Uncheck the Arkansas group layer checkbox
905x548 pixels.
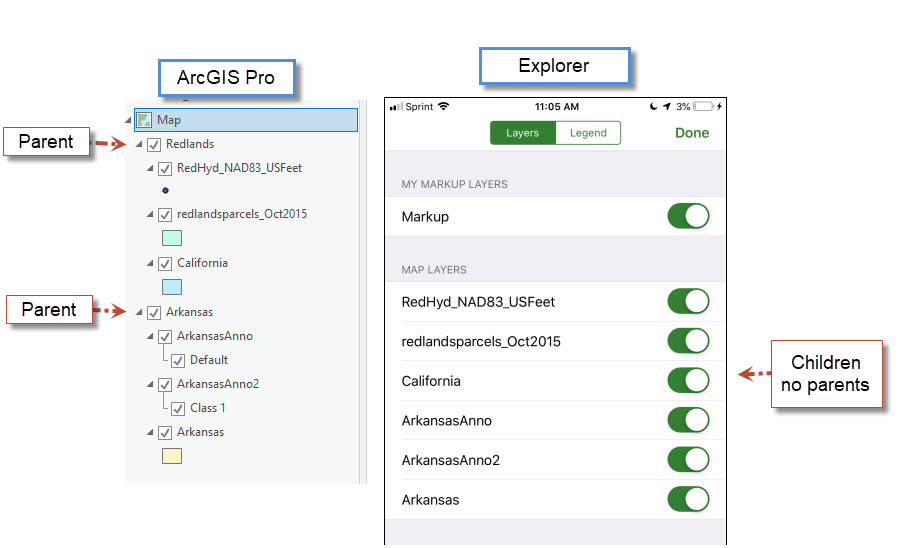tap(154, 312)
